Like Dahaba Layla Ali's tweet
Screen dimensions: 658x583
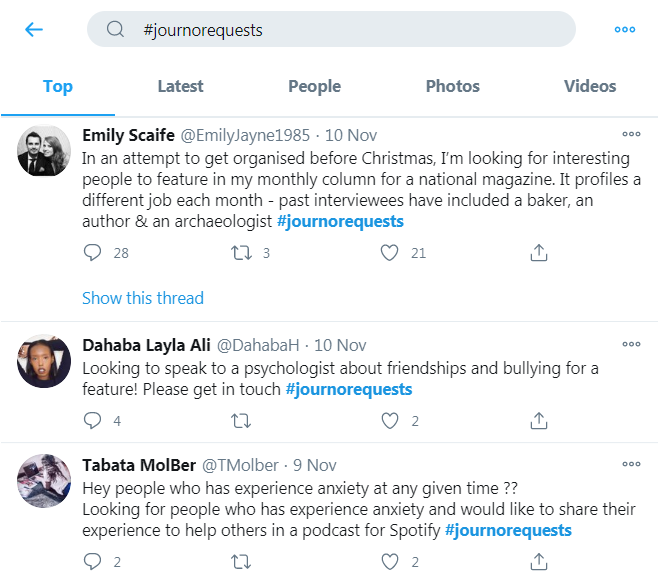(389, 421)
